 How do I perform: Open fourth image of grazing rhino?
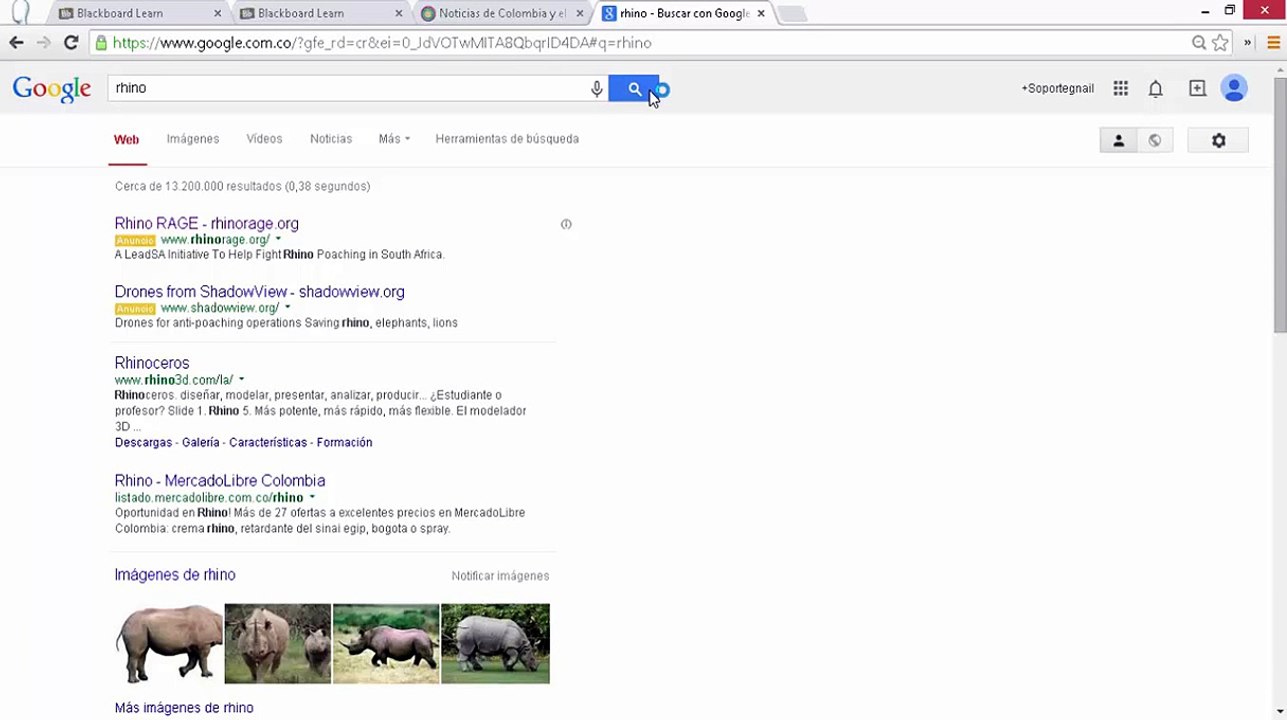[x=495, y=643]
